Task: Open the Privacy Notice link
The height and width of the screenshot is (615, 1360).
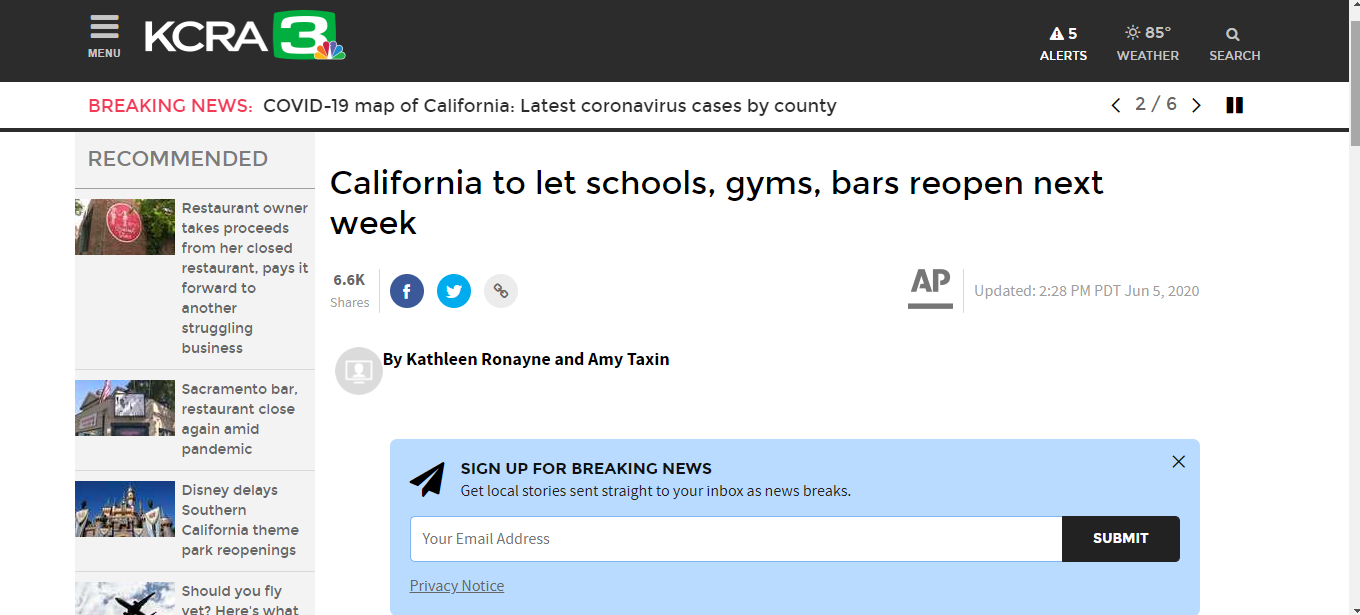Action: [x=457, y=586]
